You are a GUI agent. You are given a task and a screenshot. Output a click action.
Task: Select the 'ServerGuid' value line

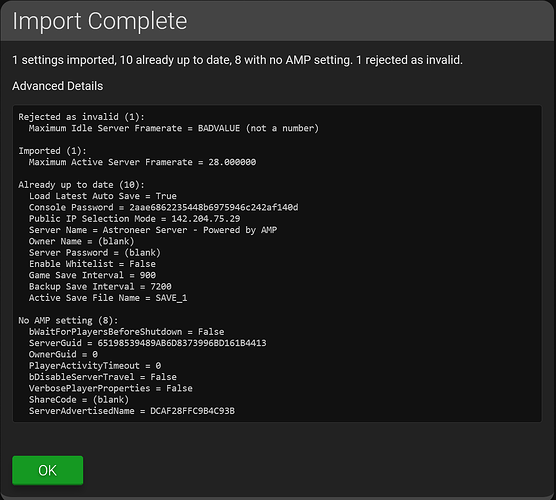[148, 343]
